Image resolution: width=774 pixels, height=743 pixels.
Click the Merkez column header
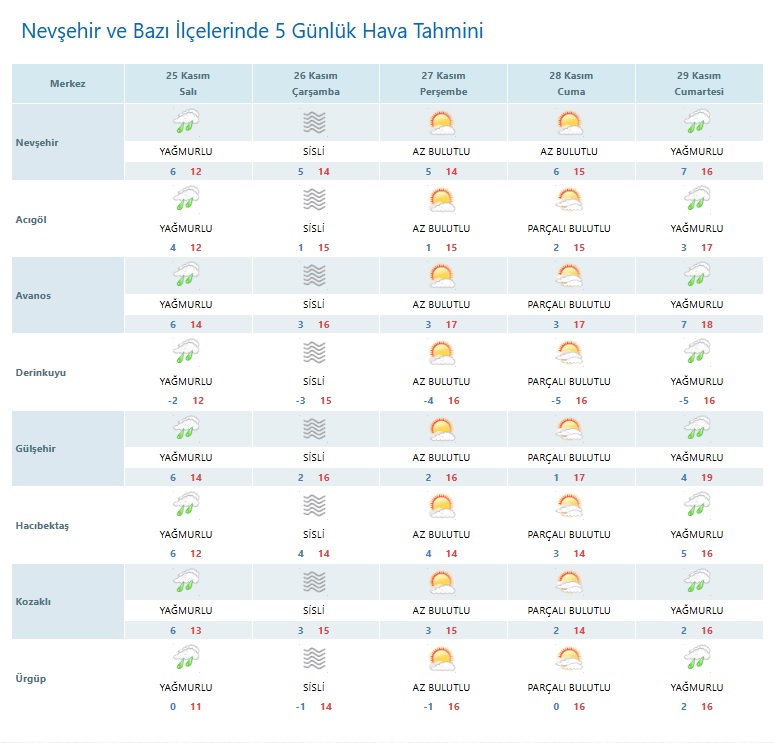click(x=68, y=84)
